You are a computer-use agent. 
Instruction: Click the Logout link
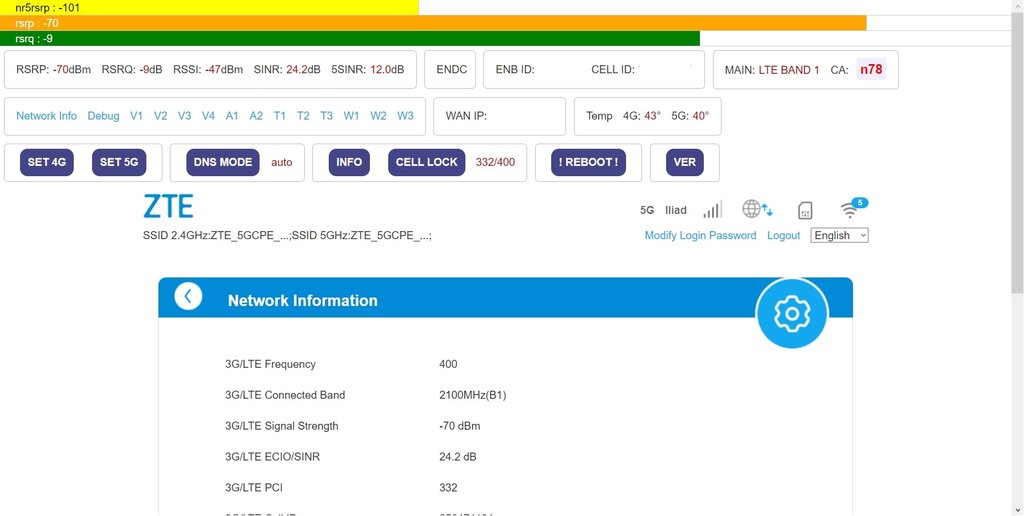tap(783, 235)
